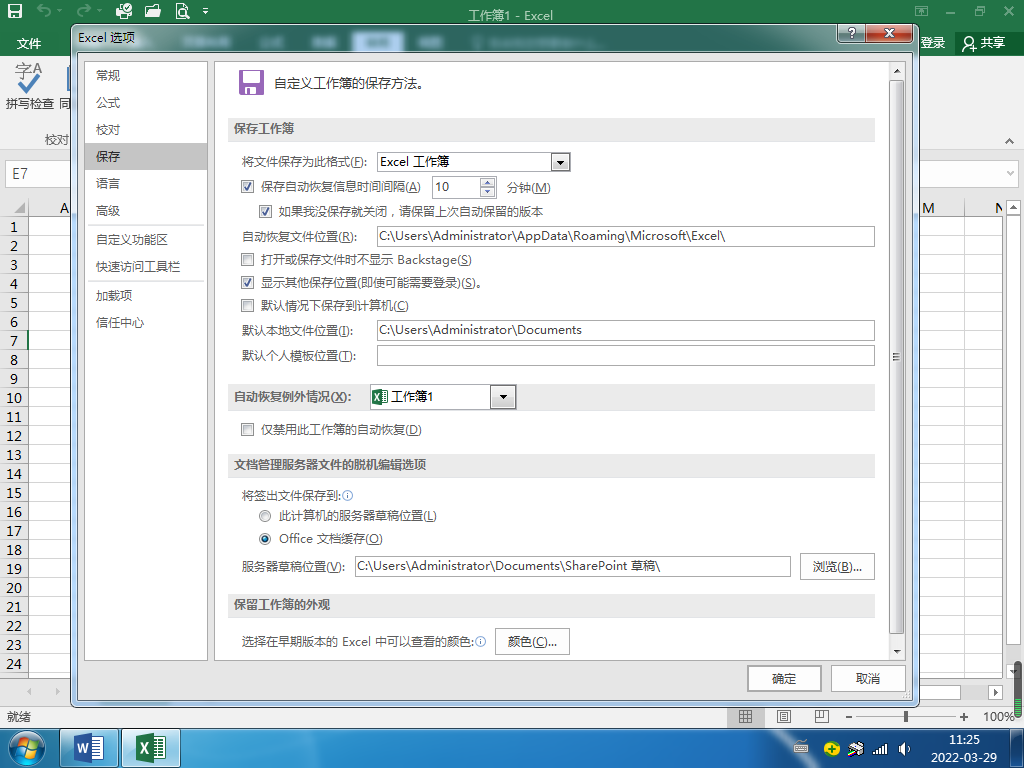The image size is (1024, 768).
Task: Click 取消 to cancel the dialog
Action: click(868, 679)
